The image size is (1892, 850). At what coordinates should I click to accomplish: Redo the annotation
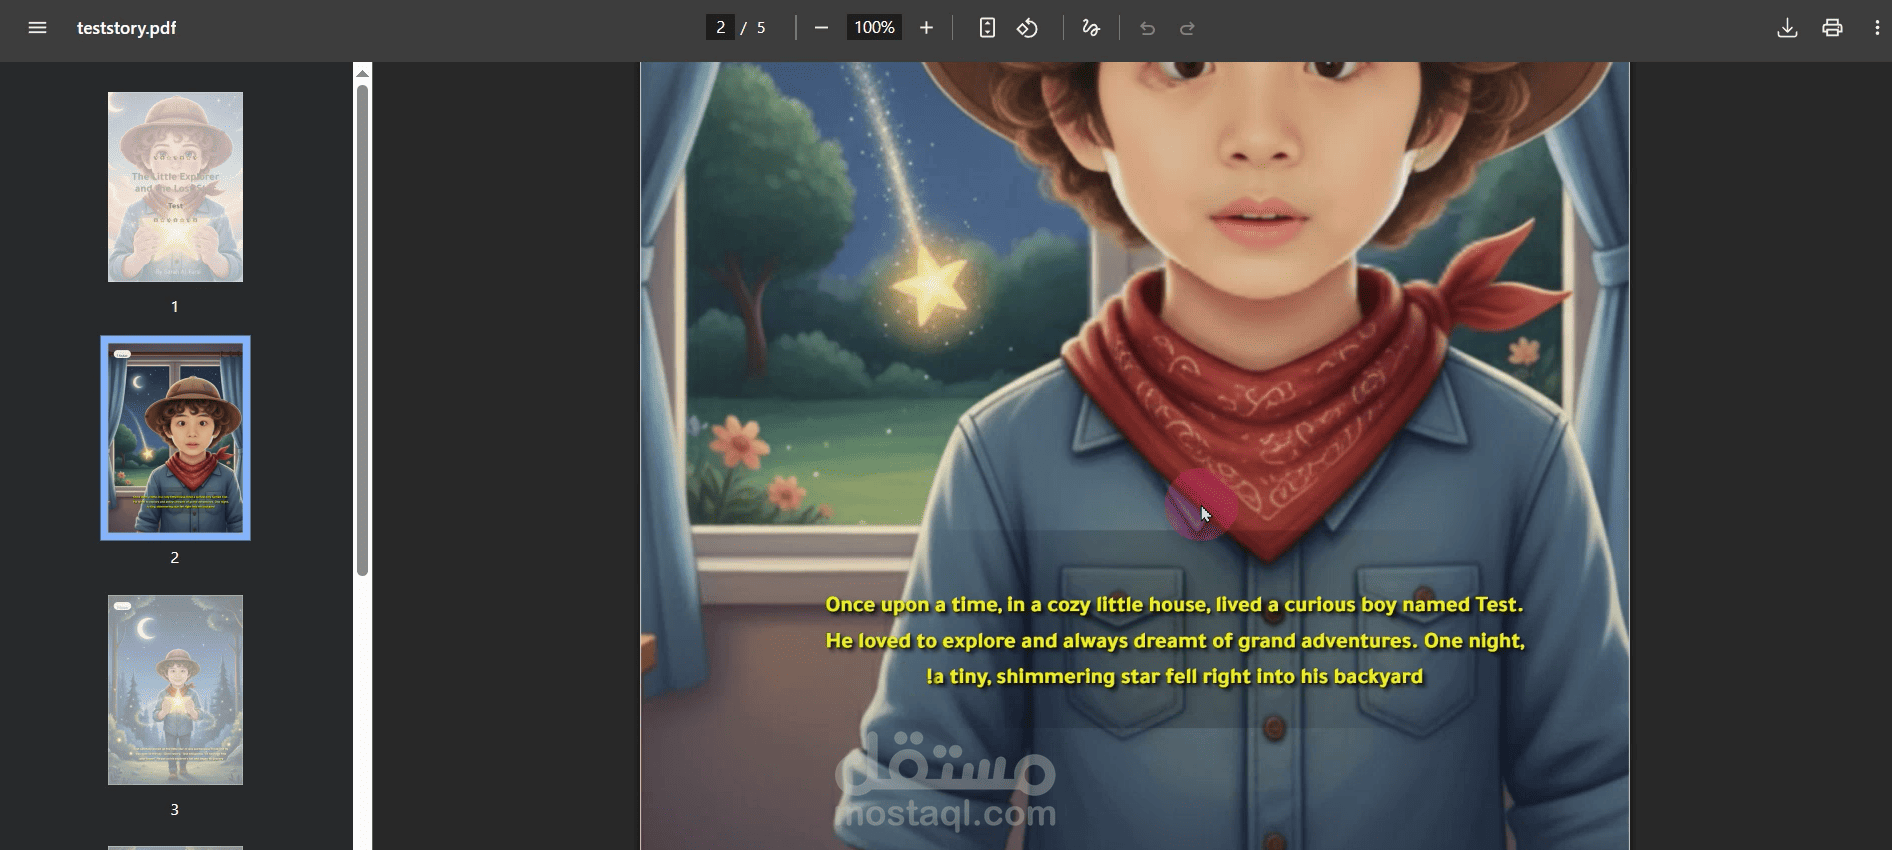[x=1187, y=28]
